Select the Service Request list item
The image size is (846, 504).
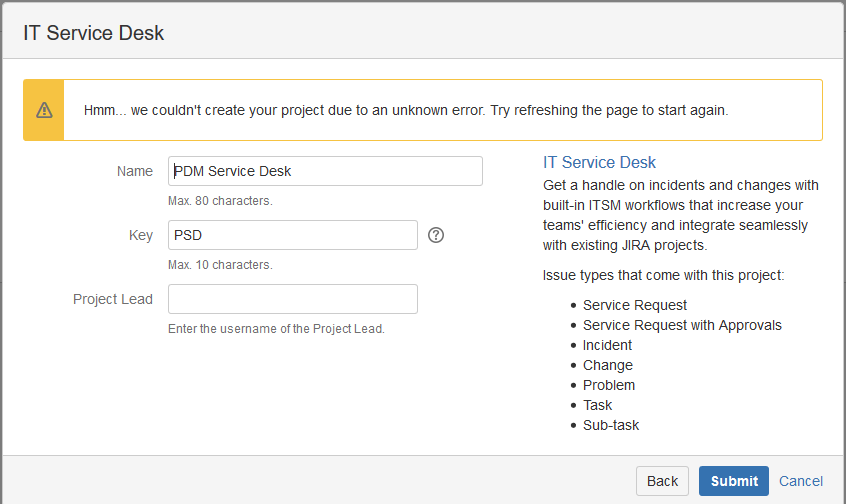pos(635,305)
